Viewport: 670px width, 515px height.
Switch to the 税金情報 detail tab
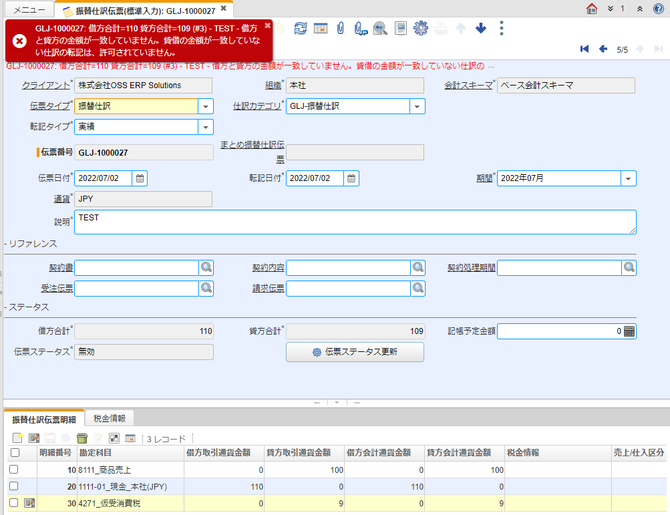[109, 418]
